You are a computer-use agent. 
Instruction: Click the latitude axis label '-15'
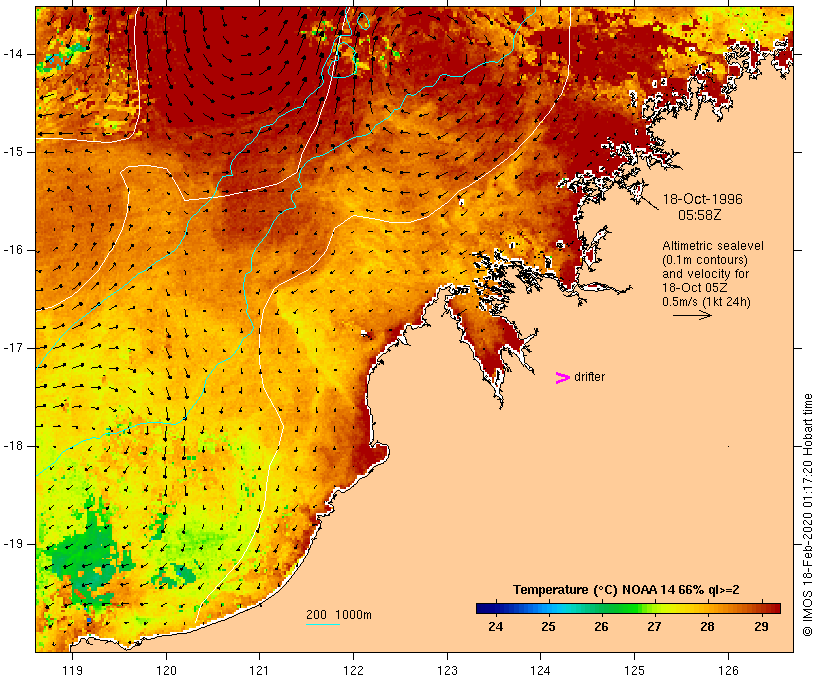pyautogui.click(x=12, y=152)
